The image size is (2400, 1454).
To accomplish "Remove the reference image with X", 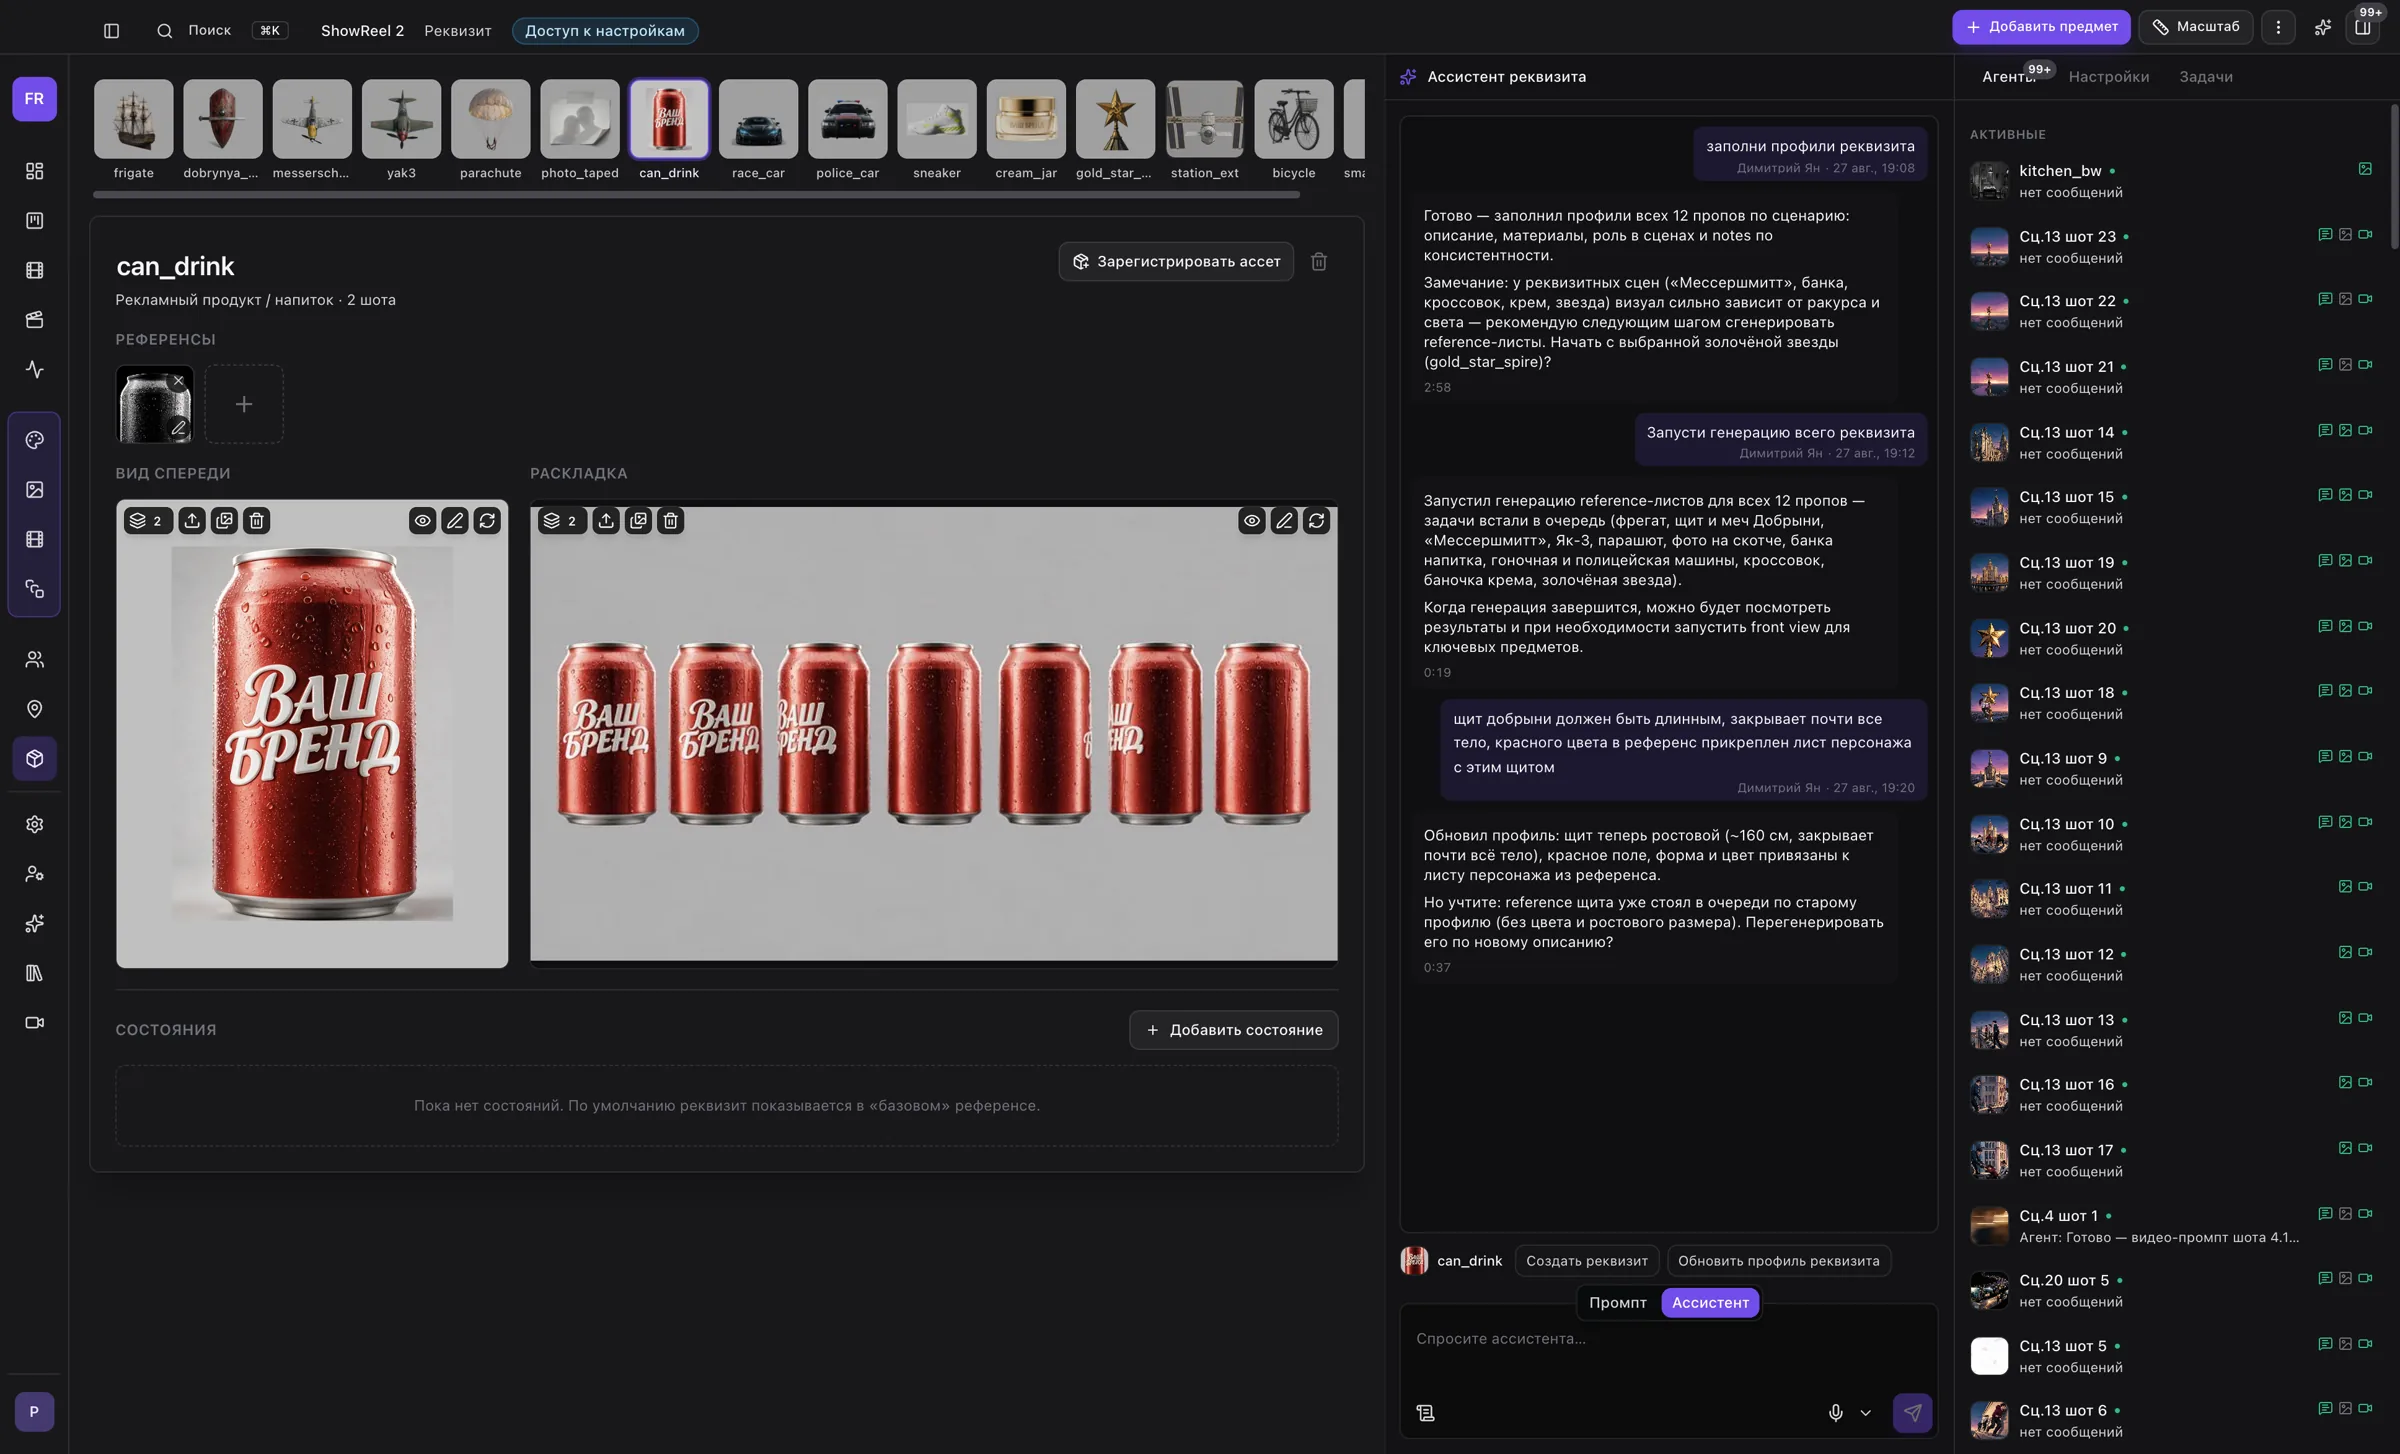I will click(x=179, y=381).
